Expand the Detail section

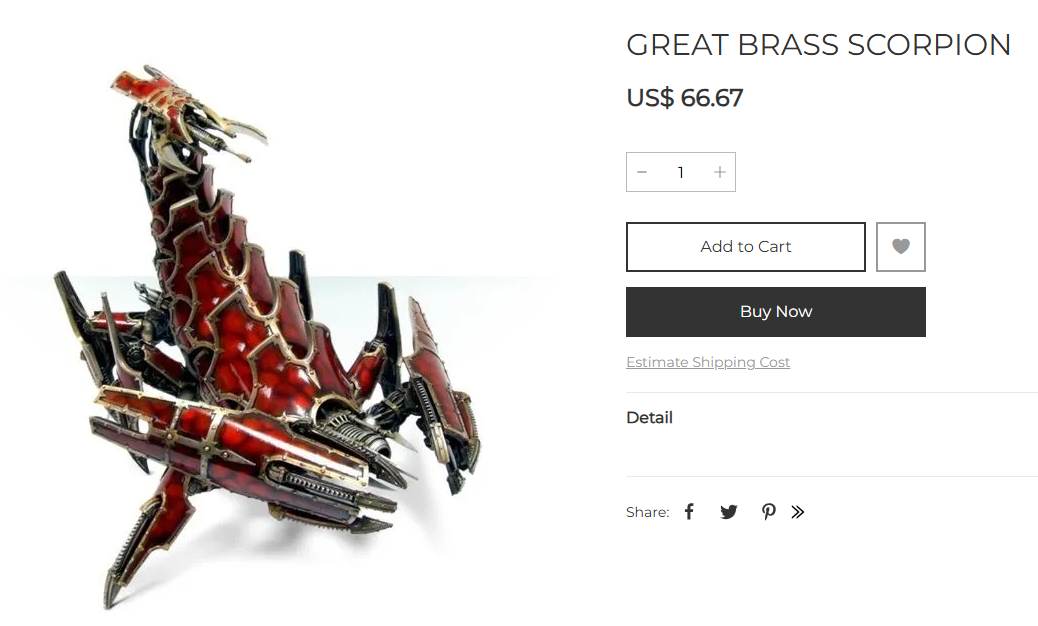pyautogui.click(x=649, y=418)
